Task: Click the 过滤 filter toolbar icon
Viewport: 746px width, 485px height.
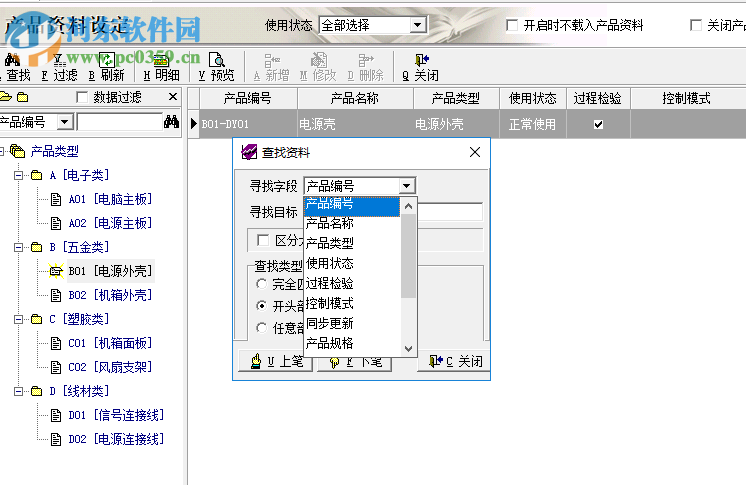Action: 59,60
